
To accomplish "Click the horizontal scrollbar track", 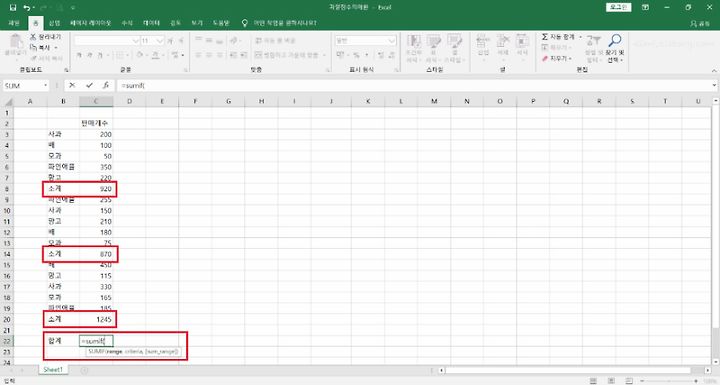I will (x=574, y=370).
